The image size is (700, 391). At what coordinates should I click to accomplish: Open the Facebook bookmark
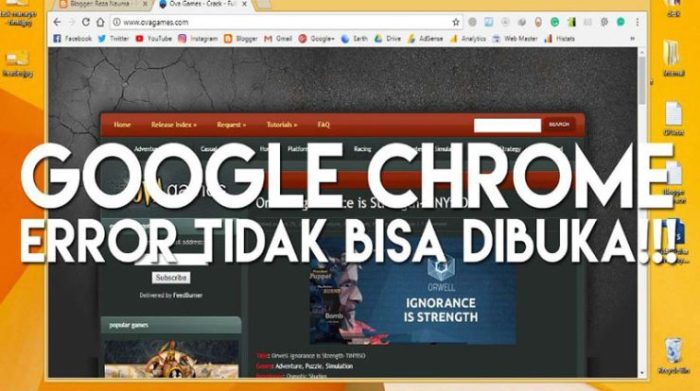coord(72,39)
